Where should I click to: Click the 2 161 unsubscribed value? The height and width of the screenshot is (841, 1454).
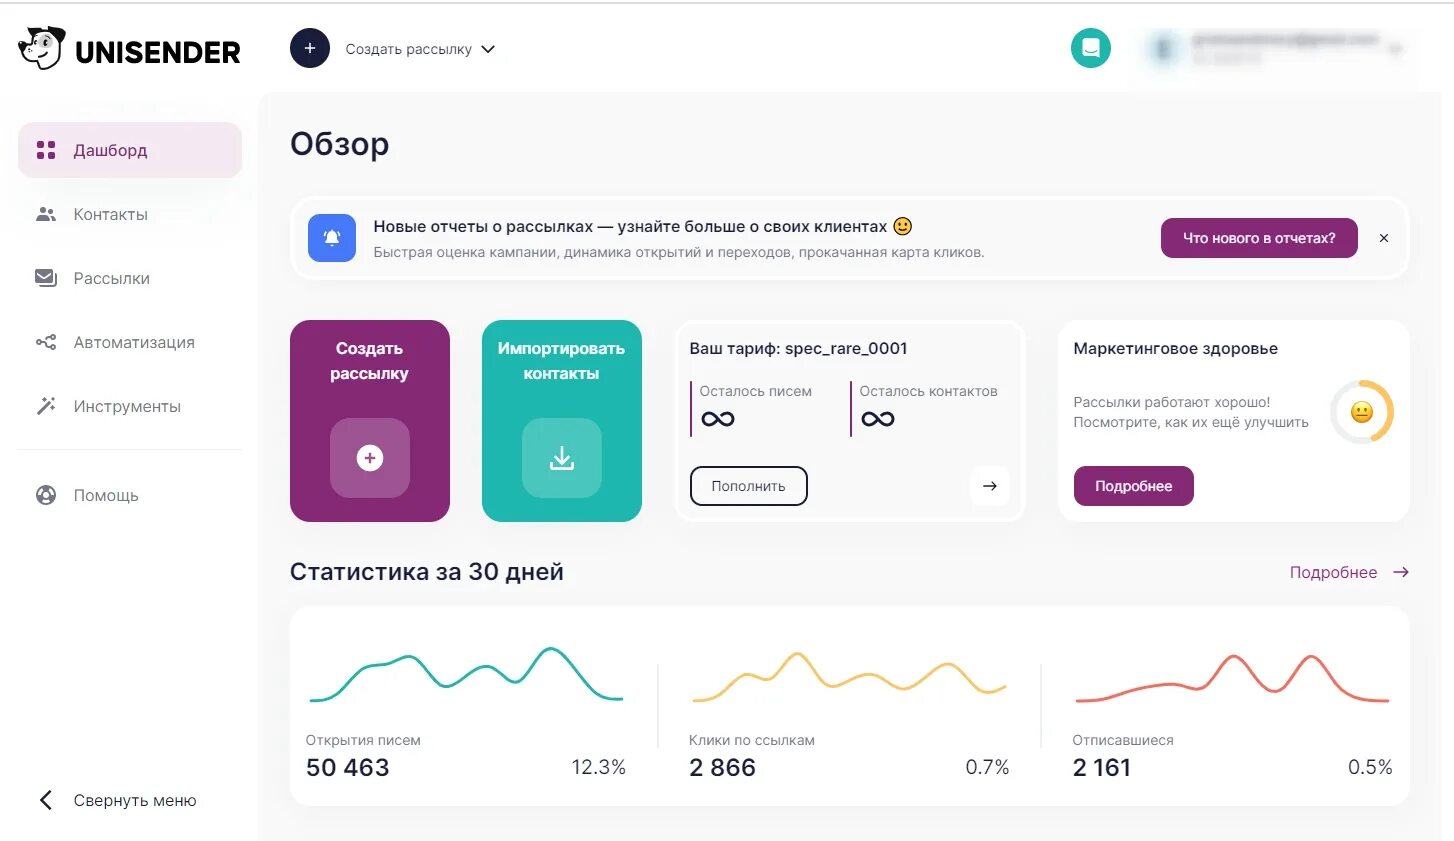[1101, 768]
